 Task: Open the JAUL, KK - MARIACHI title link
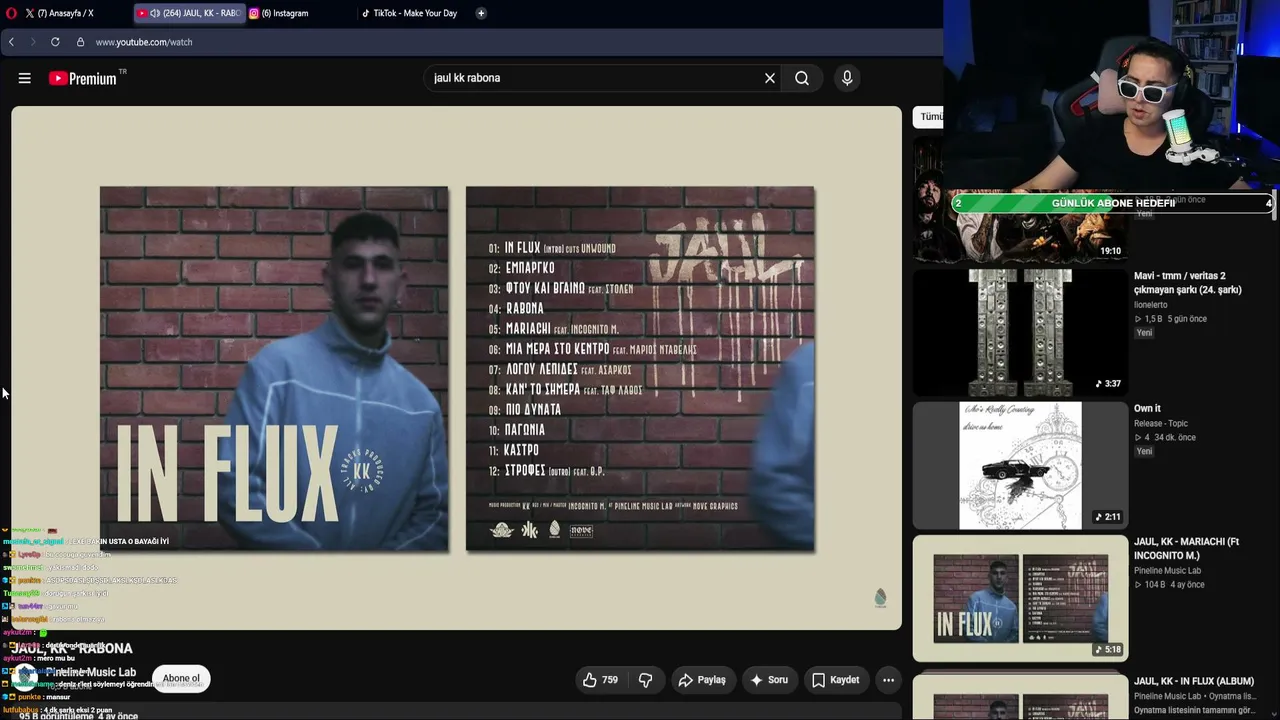[1186, 549]
